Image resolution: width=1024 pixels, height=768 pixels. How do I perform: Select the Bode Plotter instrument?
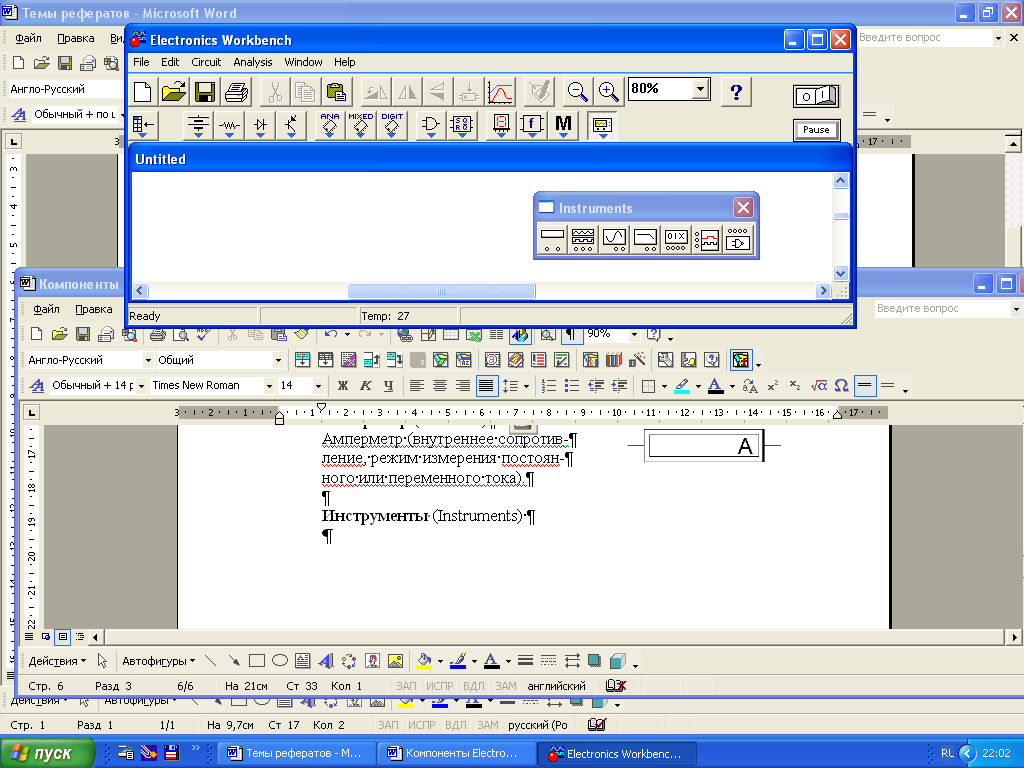[x=645, y=240]
